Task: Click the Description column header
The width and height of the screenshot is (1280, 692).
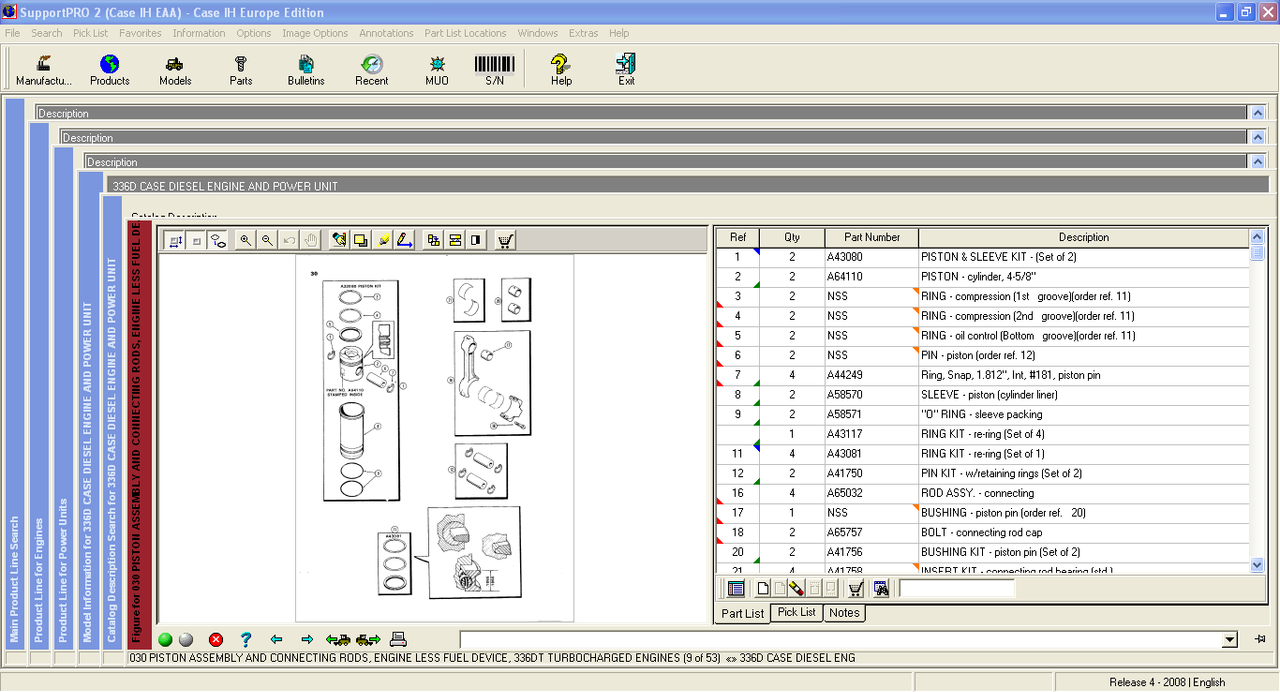Action: 1084,237
